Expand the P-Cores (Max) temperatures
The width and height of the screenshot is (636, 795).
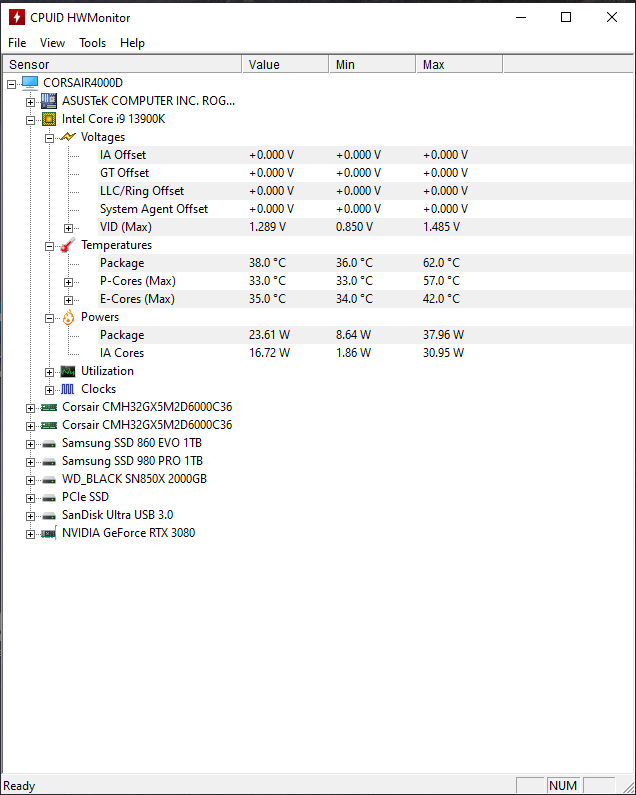[69, 281]
